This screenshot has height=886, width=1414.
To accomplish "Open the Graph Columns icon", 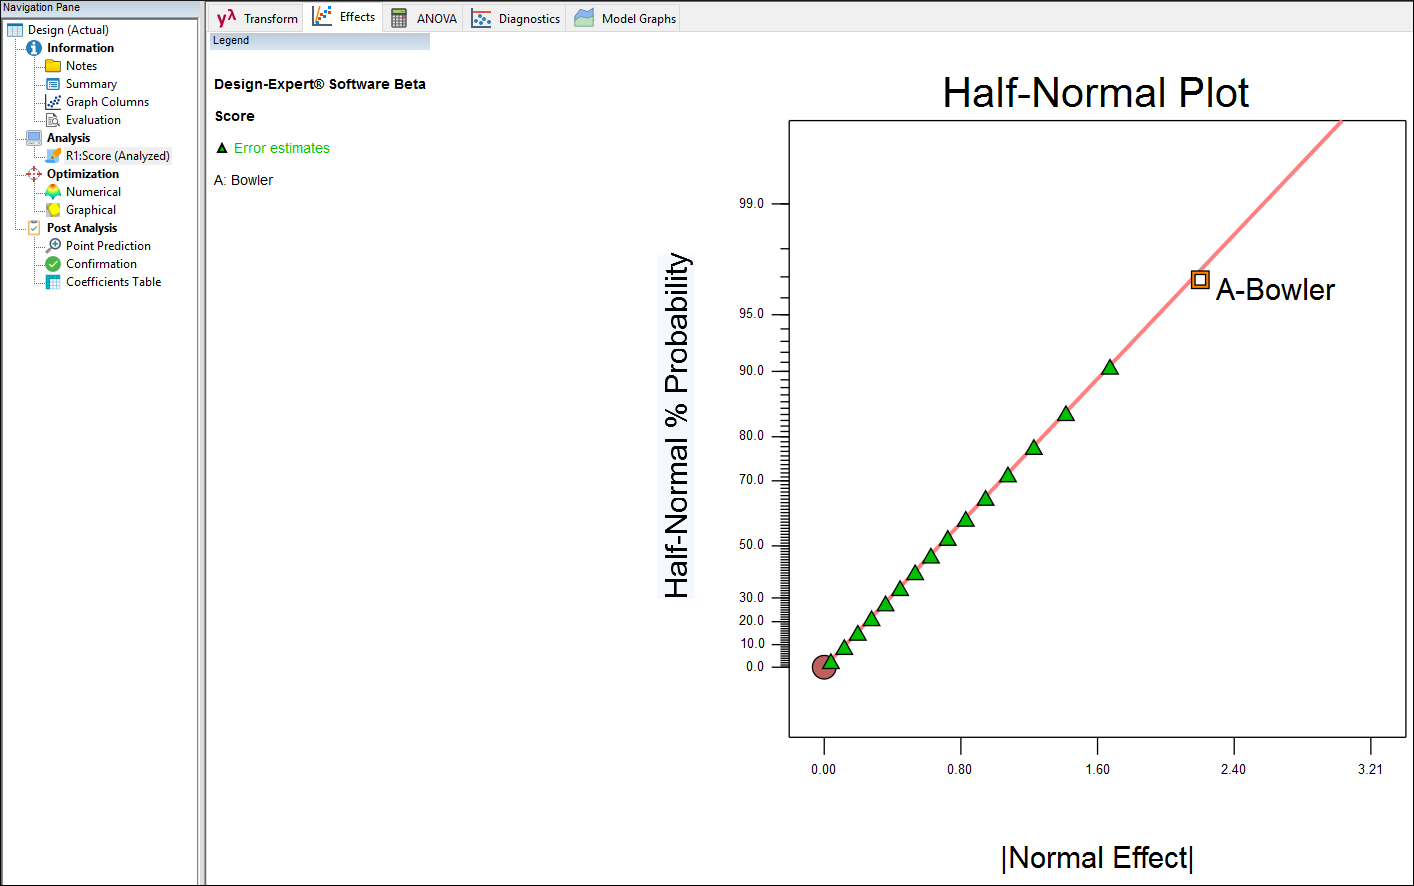I will pyautogui.click(x=52, y=101).
